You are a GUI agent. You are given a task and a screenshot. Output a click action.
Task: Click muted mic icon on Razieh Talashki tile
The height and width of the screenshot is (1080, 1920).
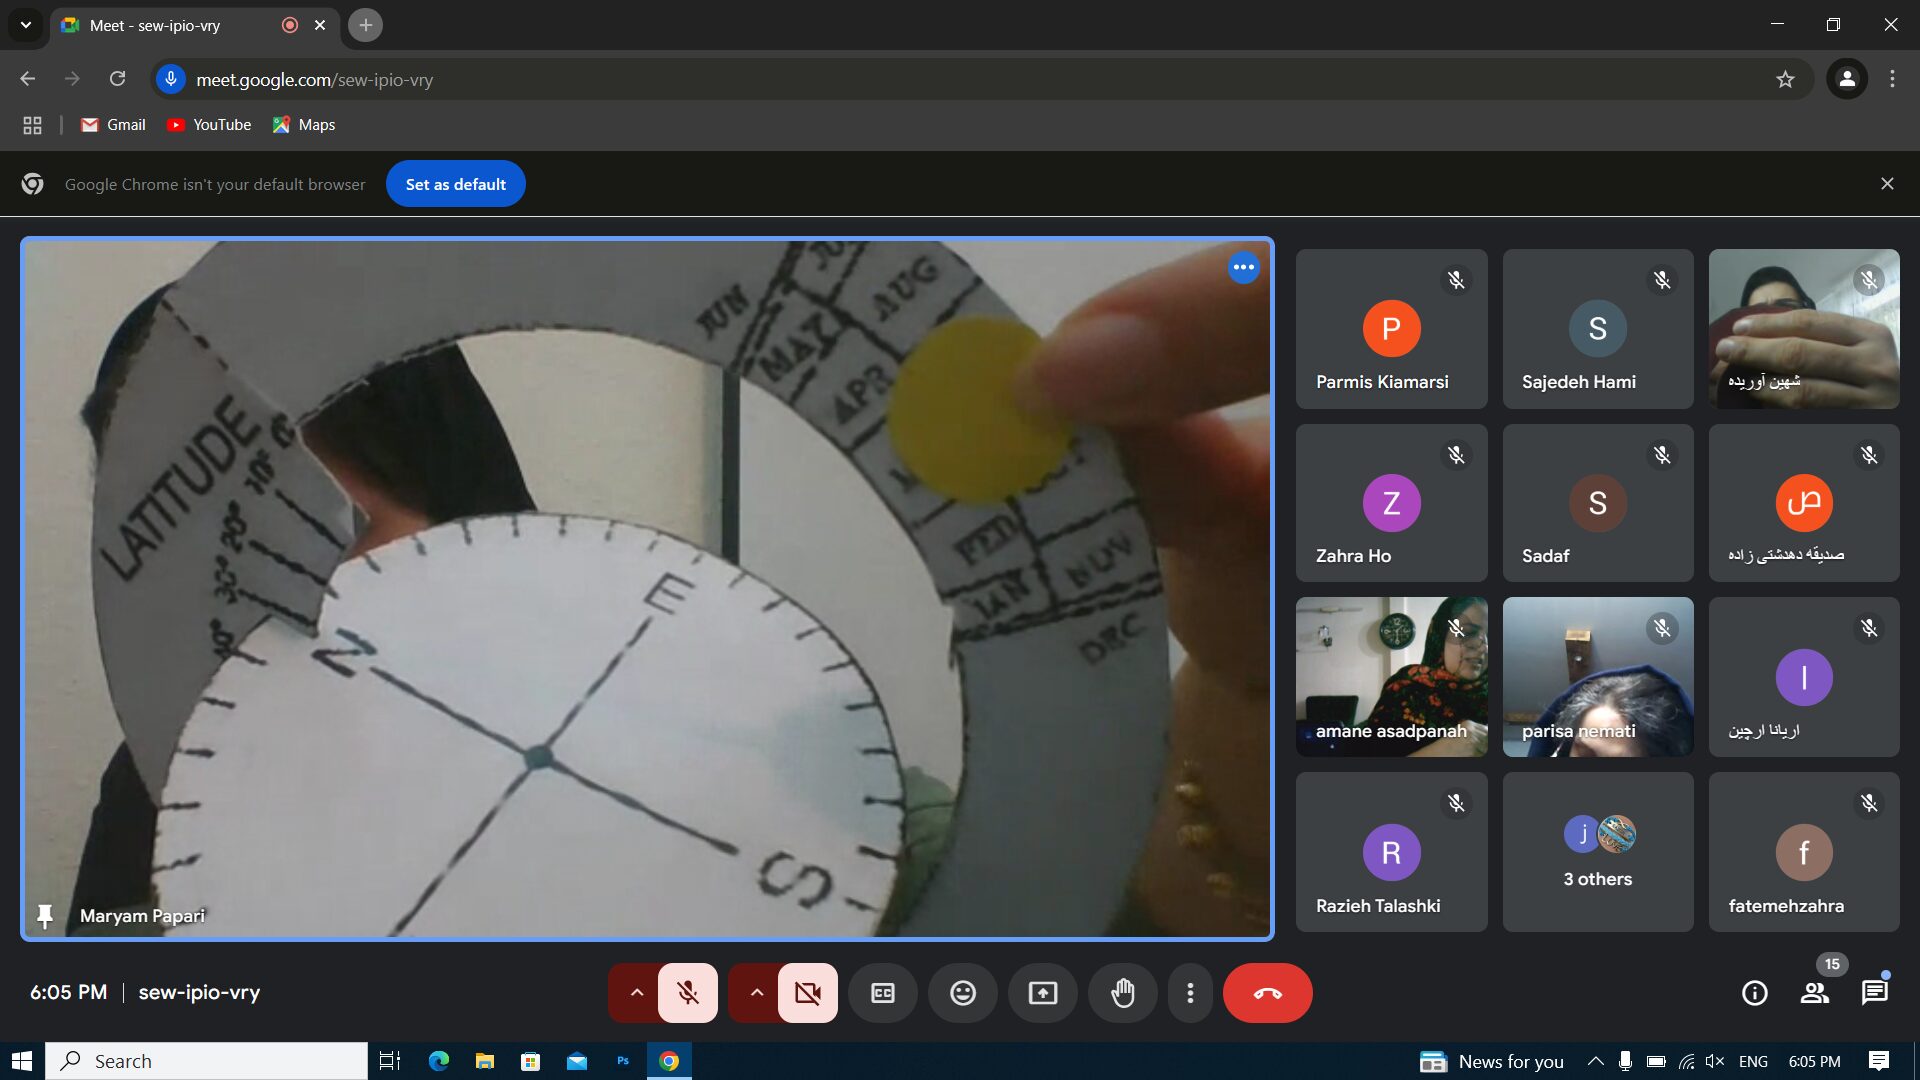tap(1456, 803)
